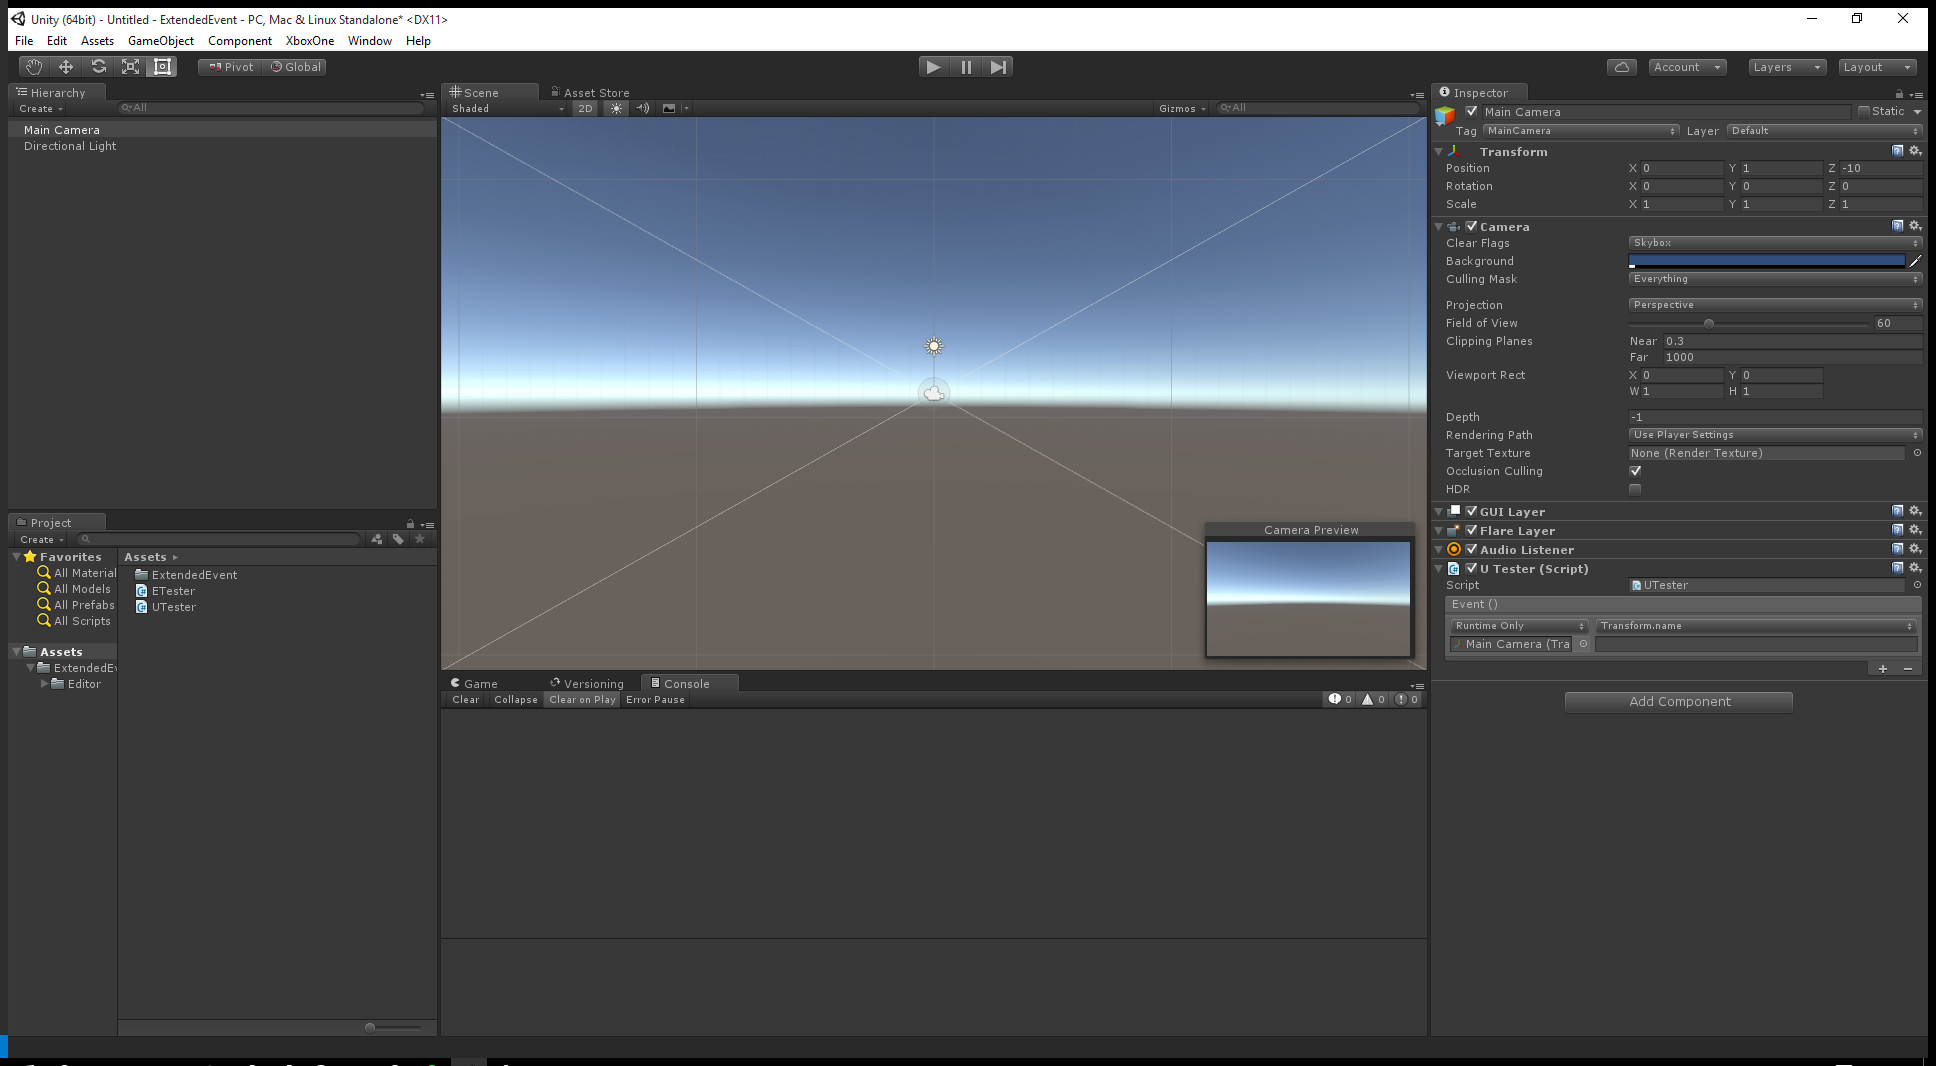This screenshot has width=1936, height=1066.
Task: Open cloud services panel
Action: pyautogui.click(x=1622, y=67)
